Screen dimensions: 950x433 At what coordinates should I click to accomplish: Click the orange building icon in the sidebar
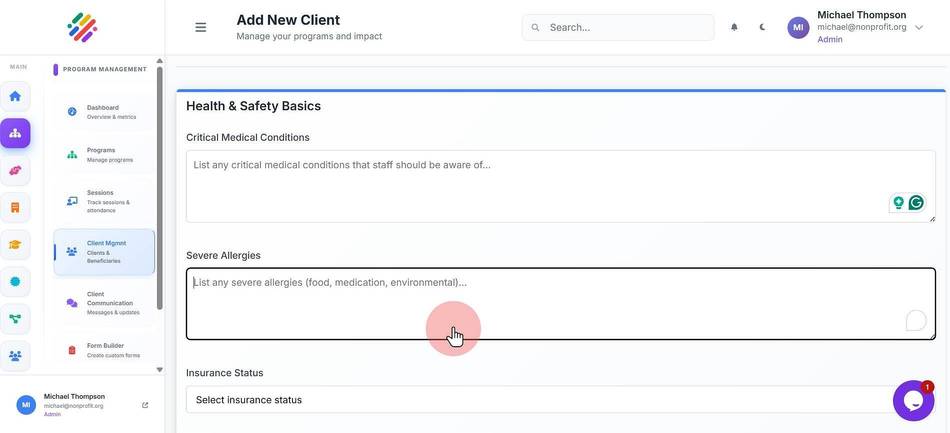tap(15, 207)
